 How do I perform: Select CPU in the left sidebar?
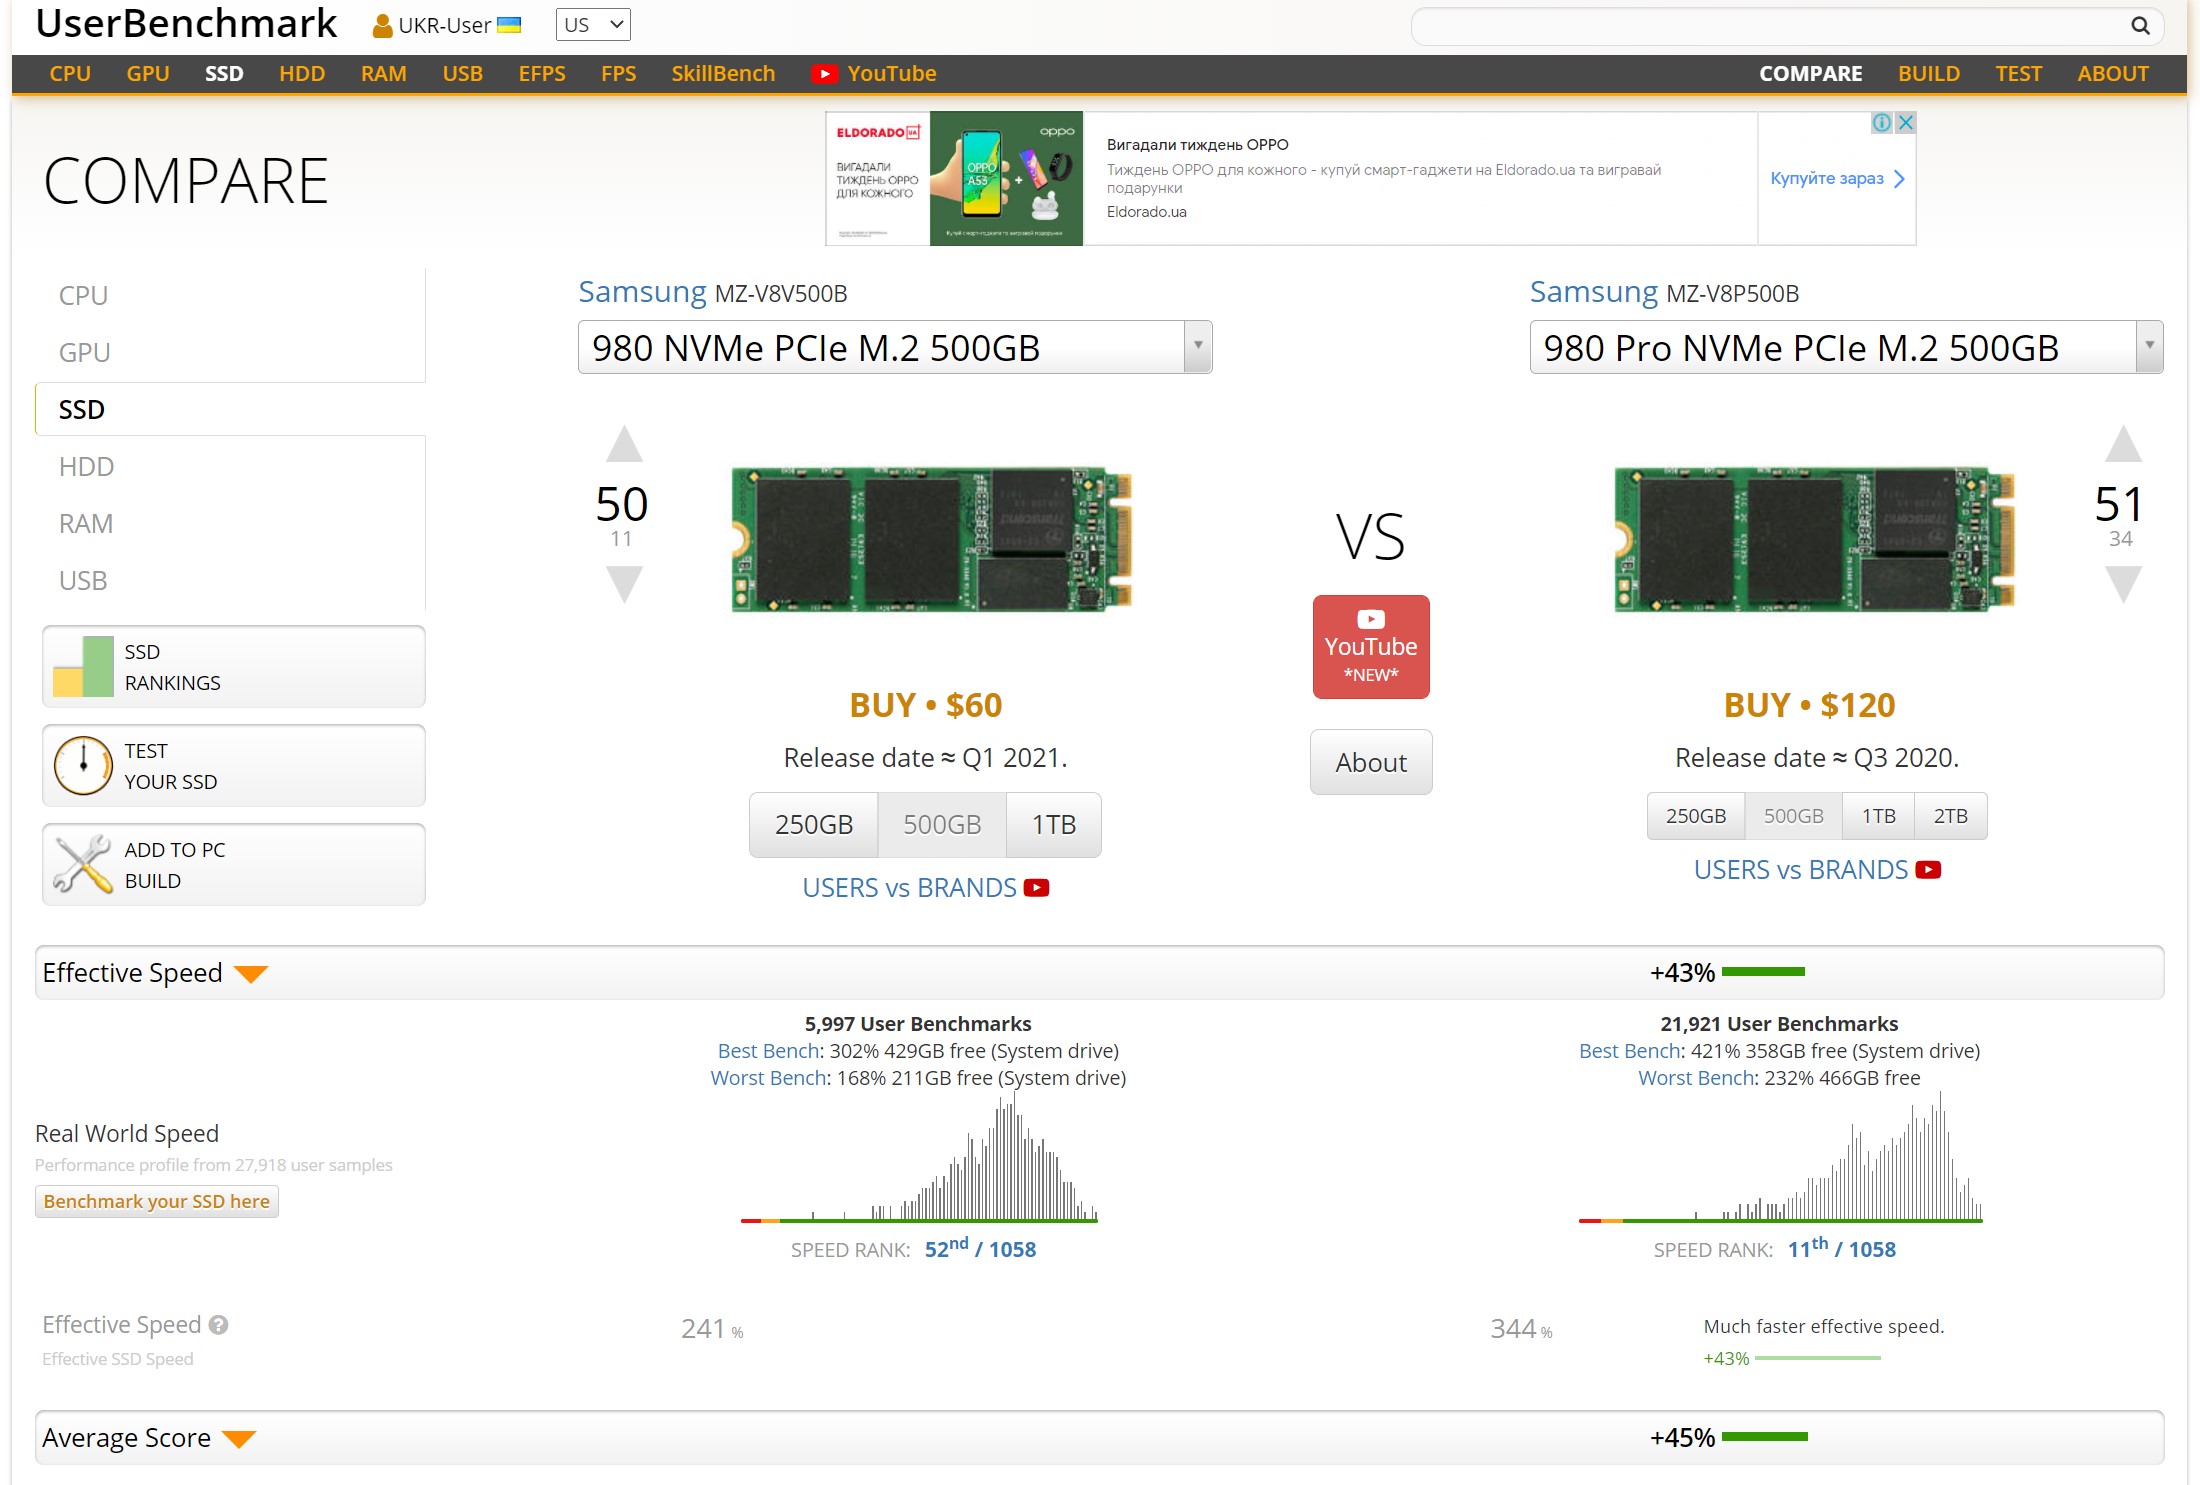coord(83,296)
